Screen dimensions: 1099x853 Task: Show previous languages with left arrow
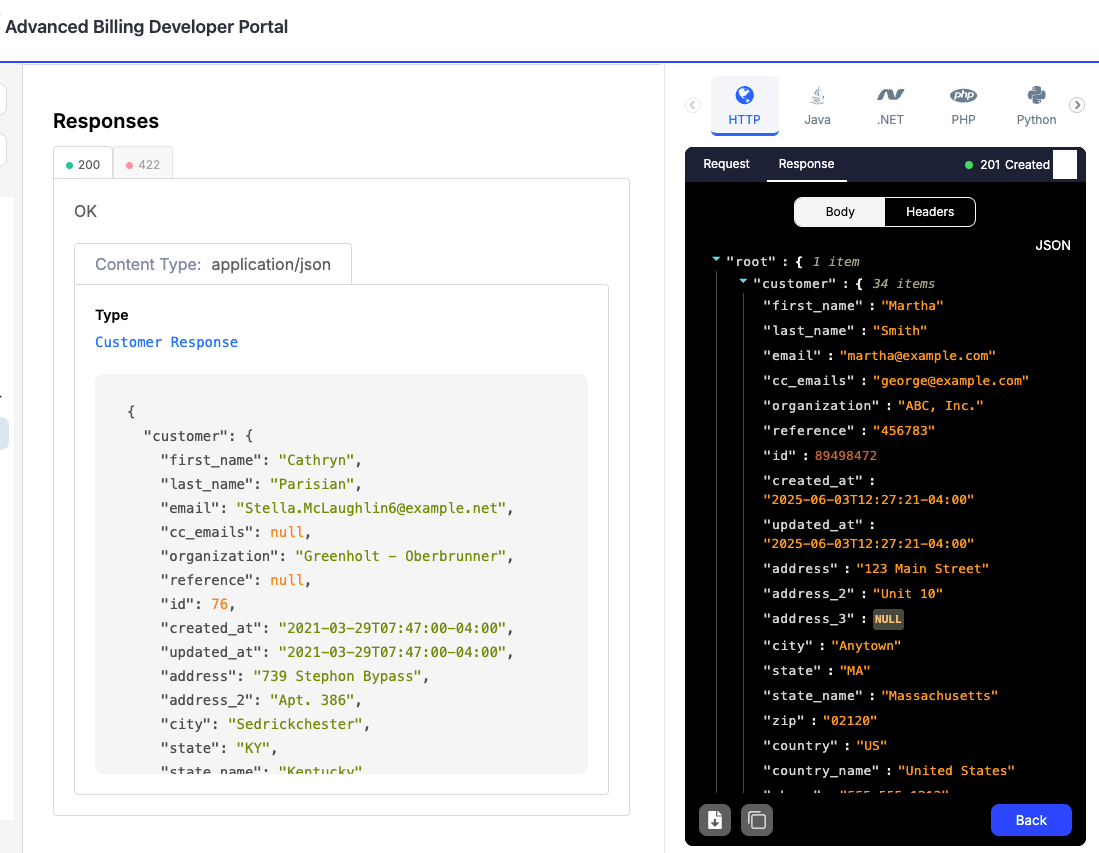click(x=692, y=105)
